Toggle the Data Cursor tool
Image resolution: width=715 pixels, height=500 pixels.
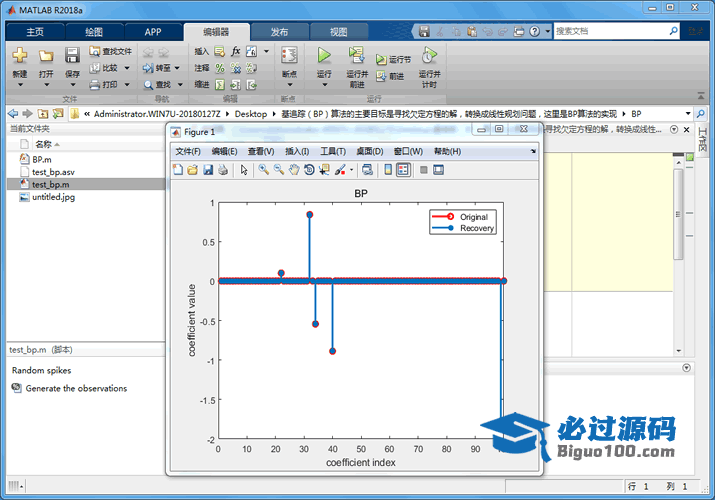324,170
